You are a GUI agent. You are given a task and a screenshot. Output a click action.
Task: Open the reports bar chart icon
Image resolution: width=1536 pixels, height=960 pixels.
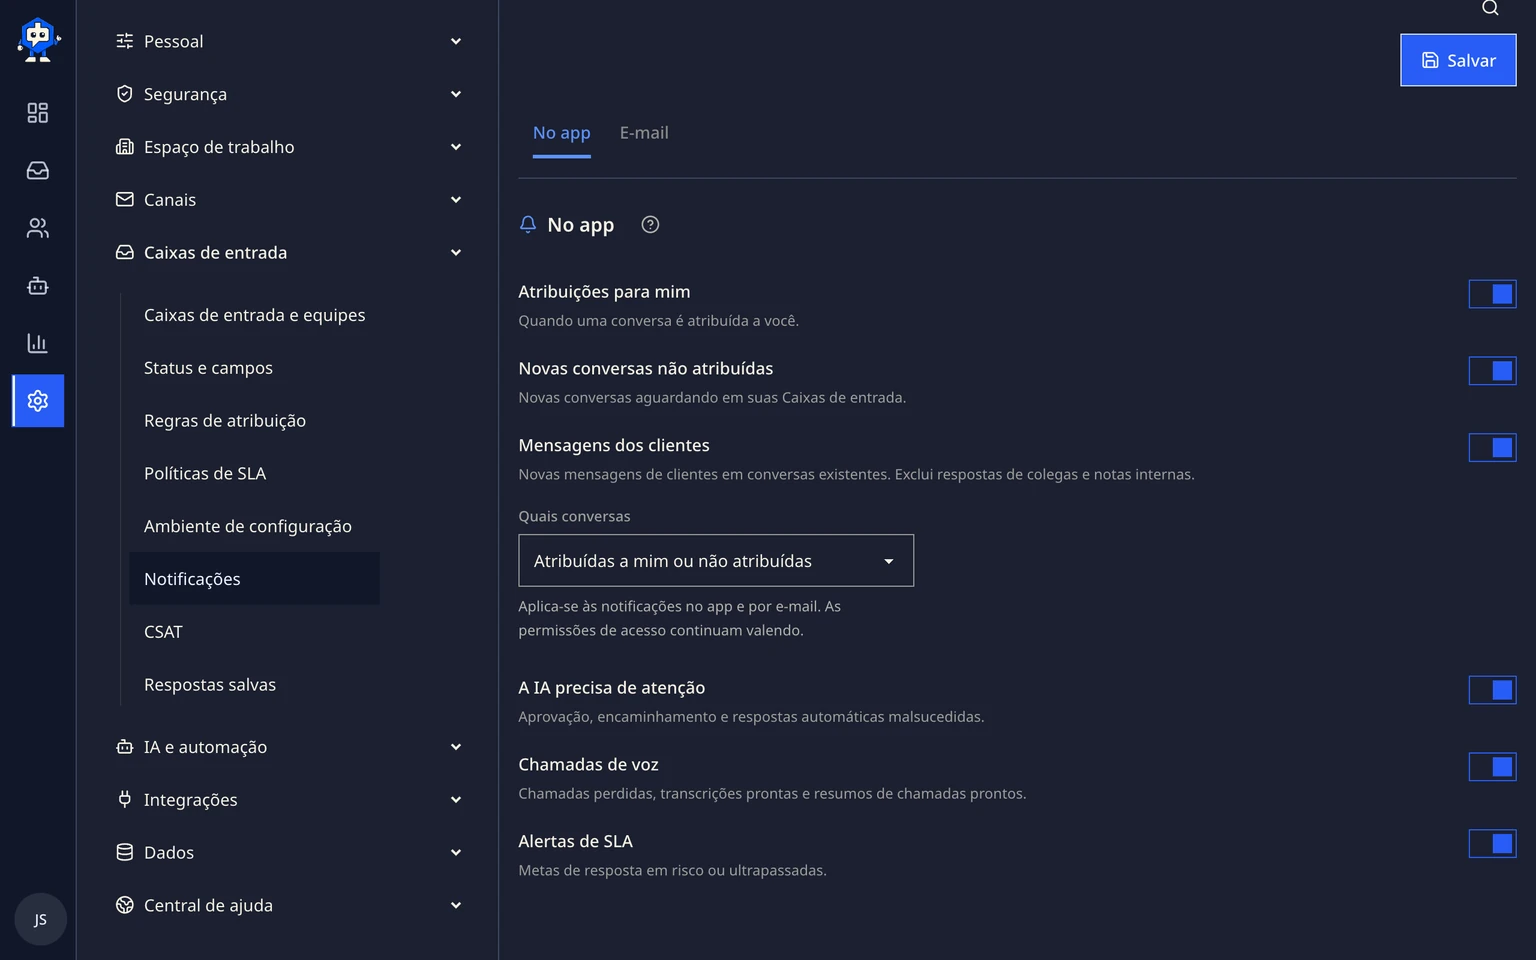coord(38,343)
